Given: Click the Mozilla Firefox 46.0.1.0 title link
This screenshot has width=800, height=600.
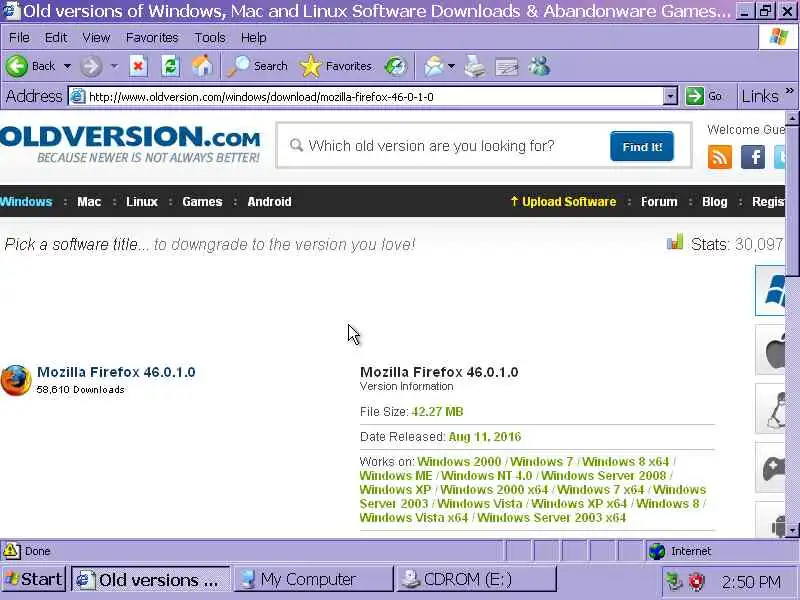Looking at the screenshot, I should tap(116, 372).
